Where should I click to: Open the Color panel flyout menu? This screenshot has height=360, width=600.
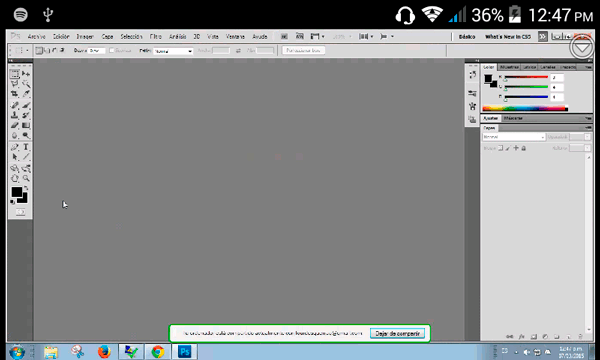(589, 67)
